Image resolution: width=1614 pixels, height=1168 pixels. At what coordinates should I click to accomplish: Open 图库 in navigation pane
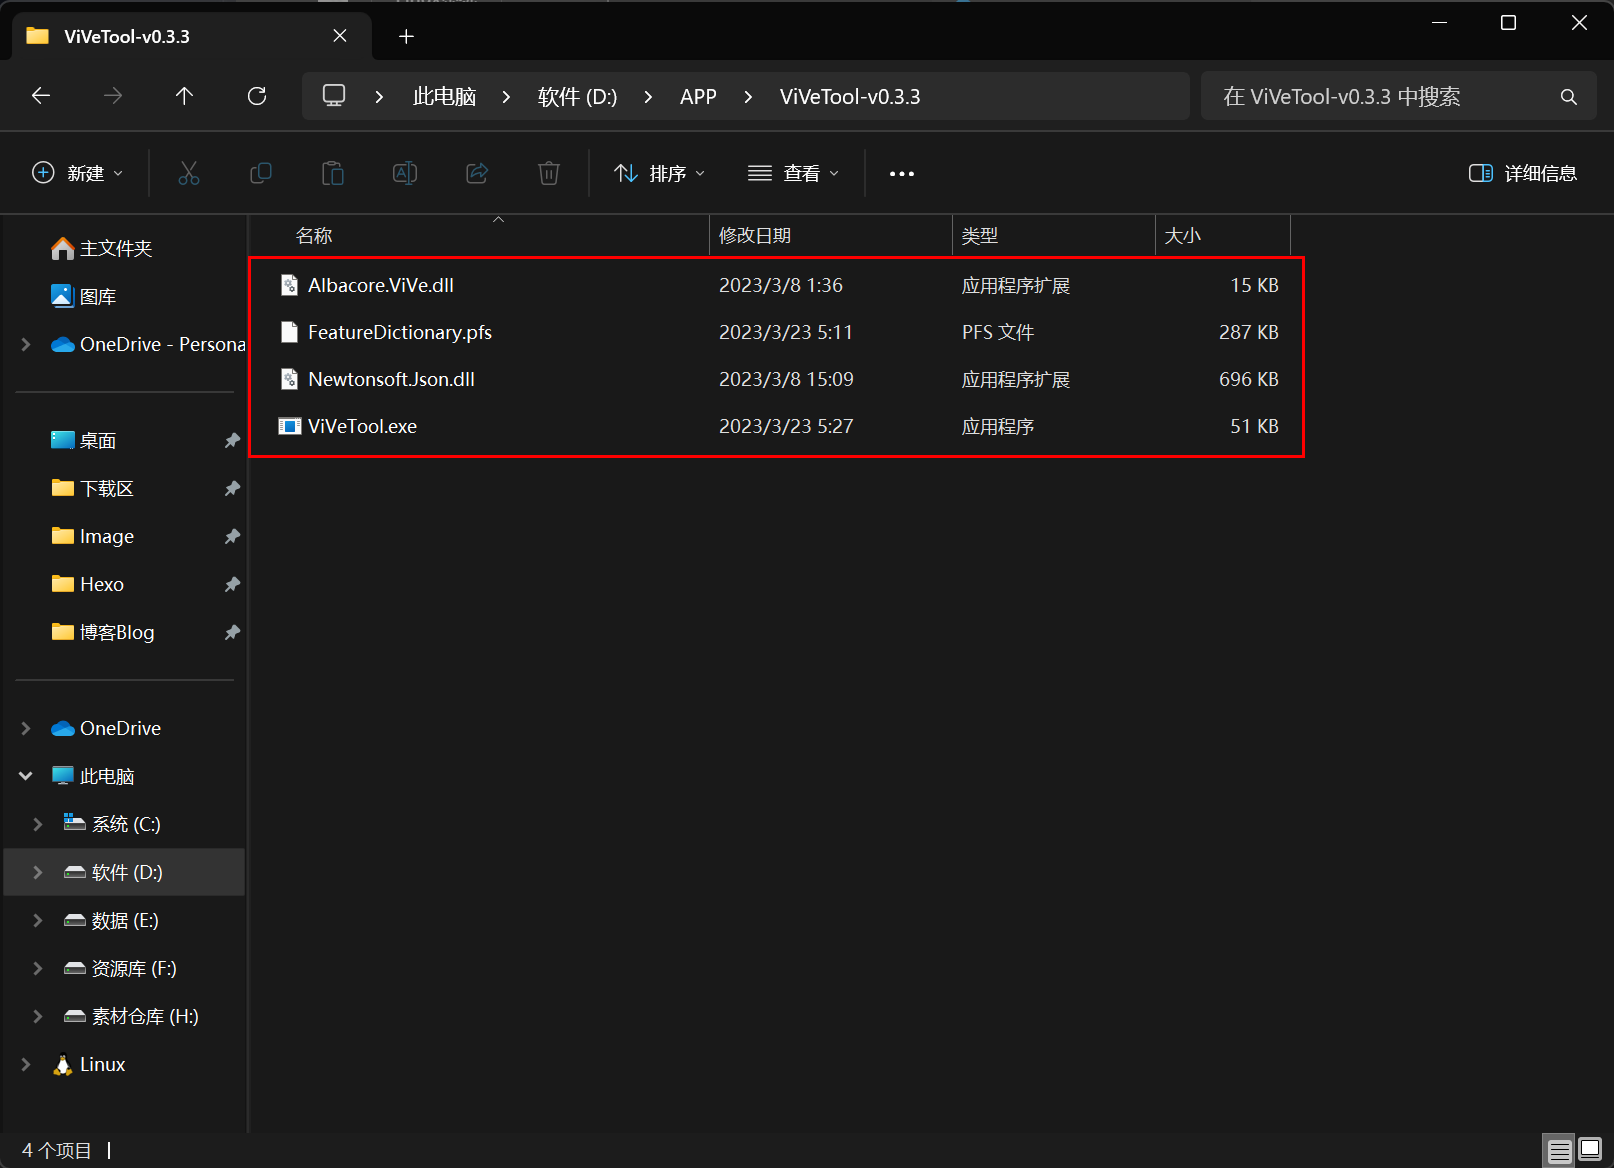pos(84,296)
